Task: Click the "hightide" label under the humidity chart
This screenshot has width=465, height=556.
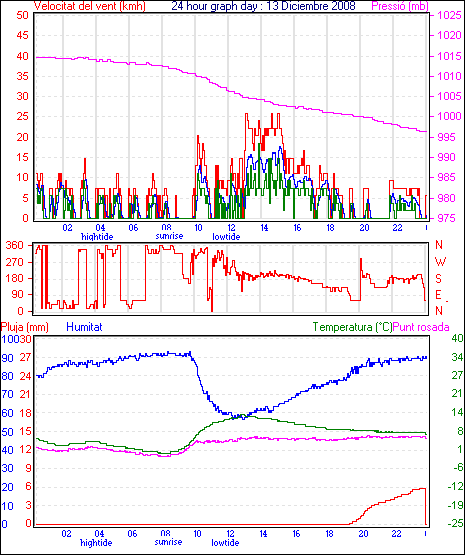Action: click(96, 543)
